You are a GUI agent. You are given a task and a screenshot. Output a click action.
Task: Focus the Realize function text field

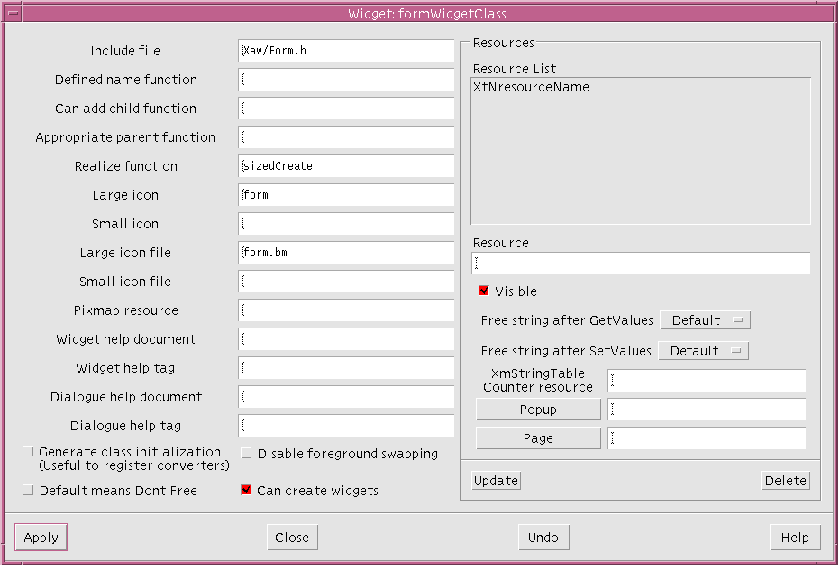tap(346, 166)
